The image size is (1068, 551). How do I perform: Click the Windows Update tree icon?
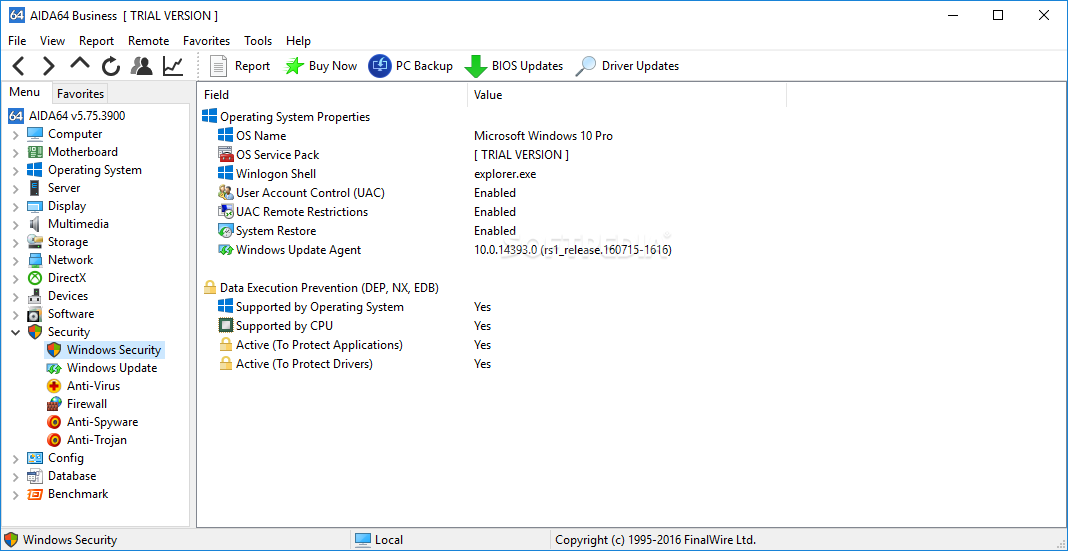pyautogui.click(x=54, y=368)
